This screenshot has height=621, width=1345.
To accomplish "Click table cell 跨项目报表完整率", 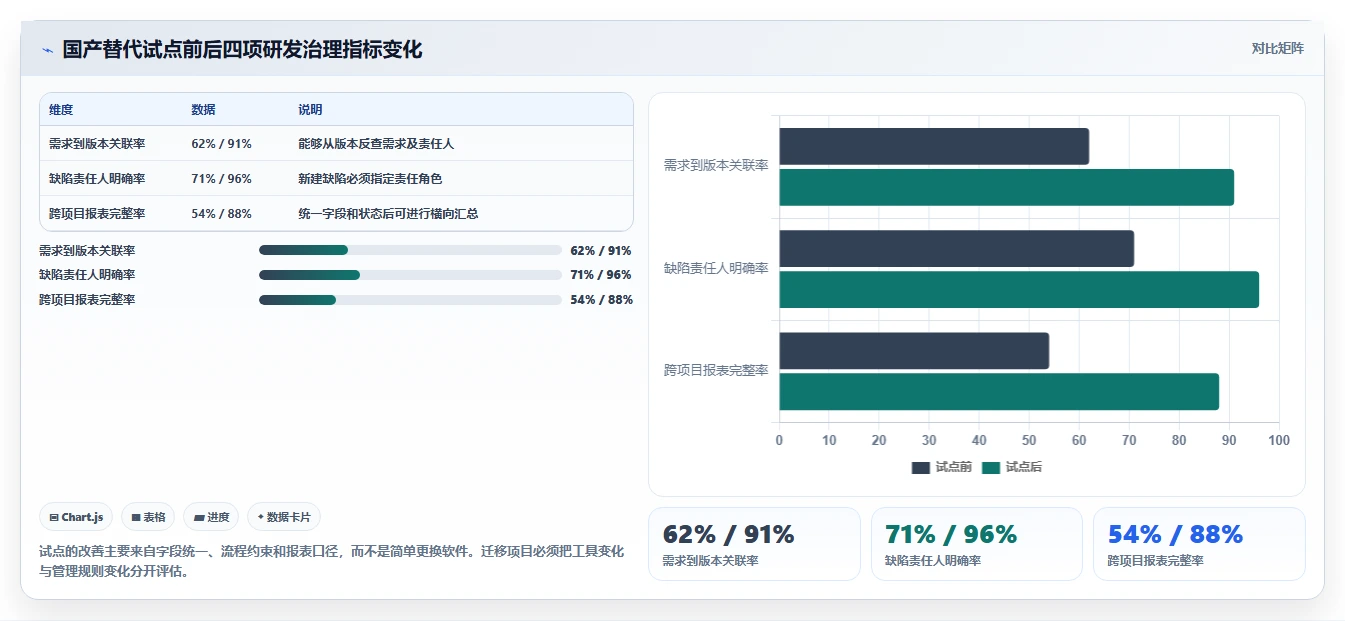I will [x=97, y=214].
